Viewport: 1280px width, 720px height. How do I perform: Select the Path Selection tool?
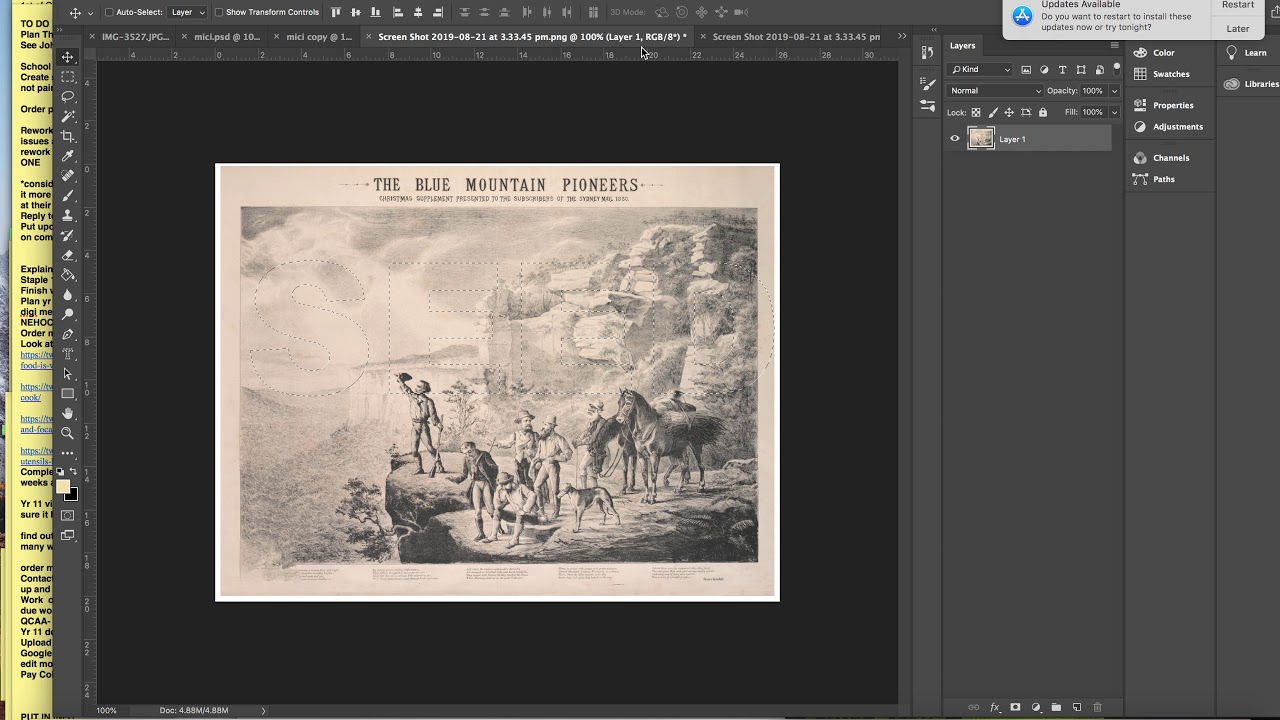[68, 374]
